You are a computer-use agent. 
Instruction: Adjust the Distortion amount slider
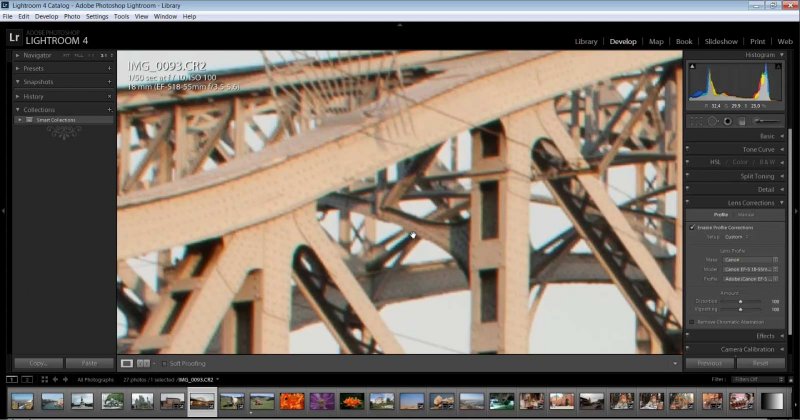(x=740, y=300)
